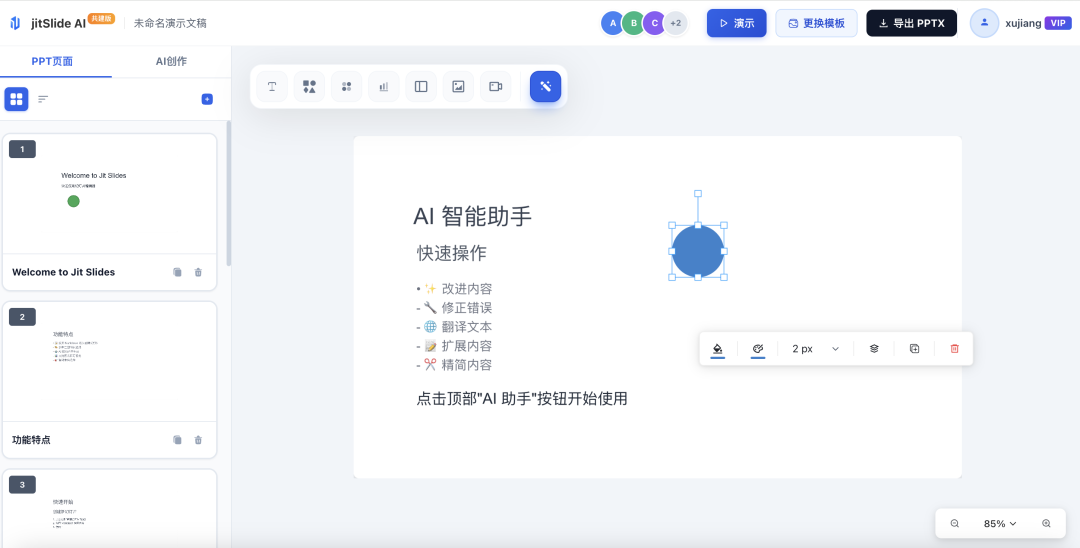This screenshot has height=548, width=1080.
Task: Select slide 2 thumbnail
Action: click(110, 362)
